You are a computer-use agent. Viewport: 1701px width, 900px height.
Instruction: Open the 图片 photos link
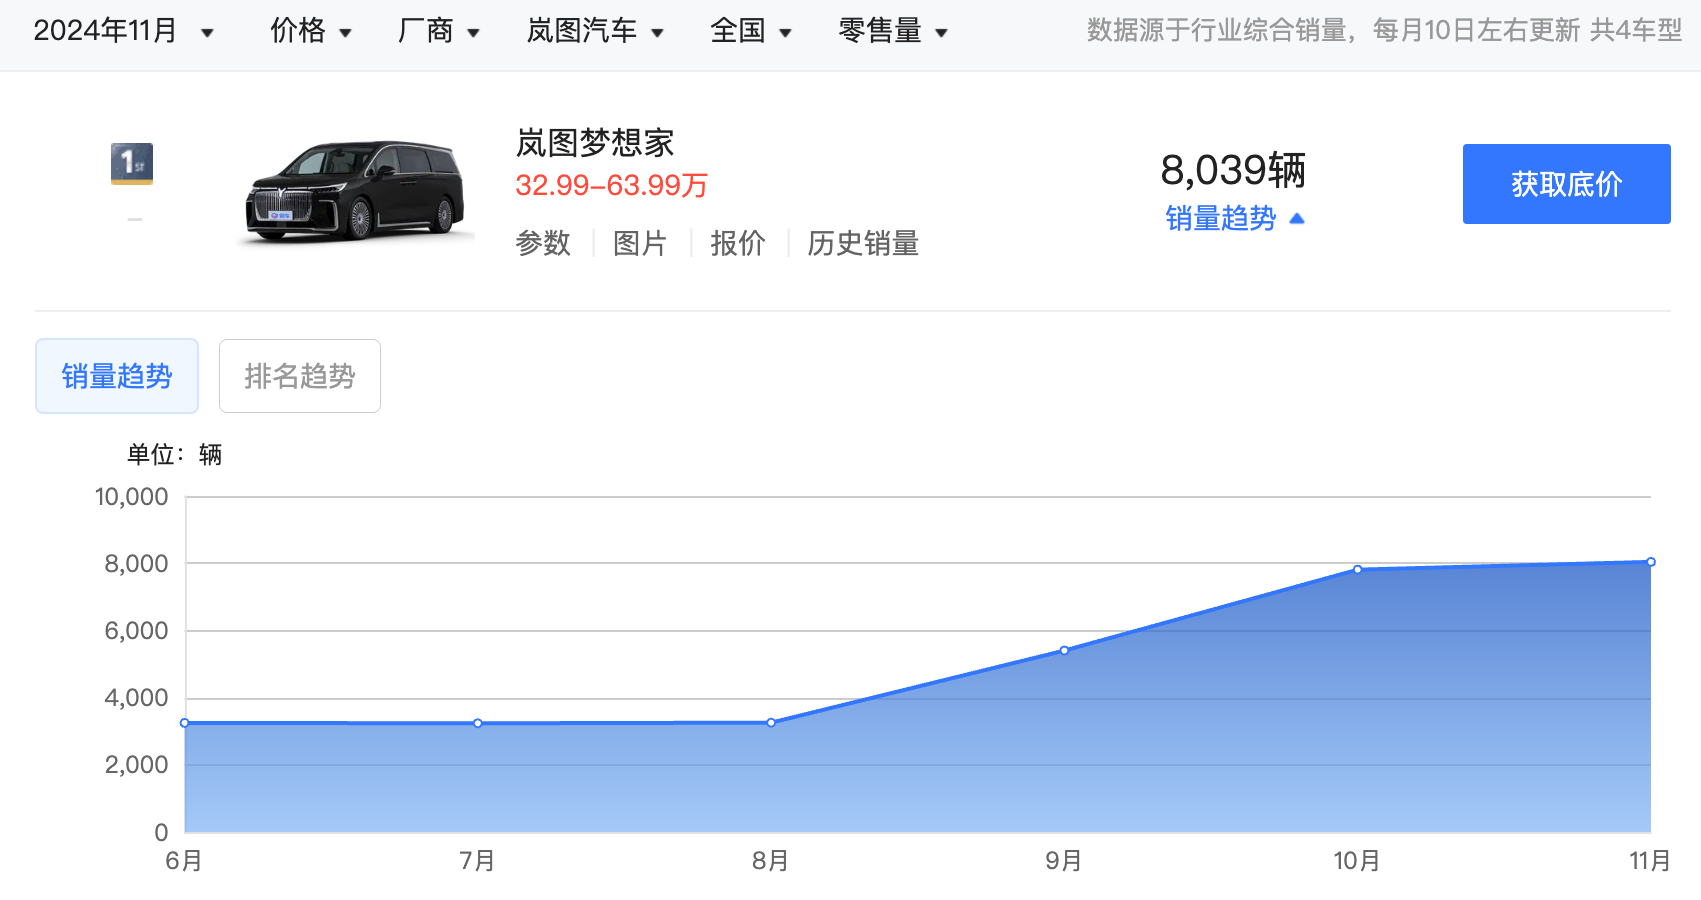click(x=640, y=243)
